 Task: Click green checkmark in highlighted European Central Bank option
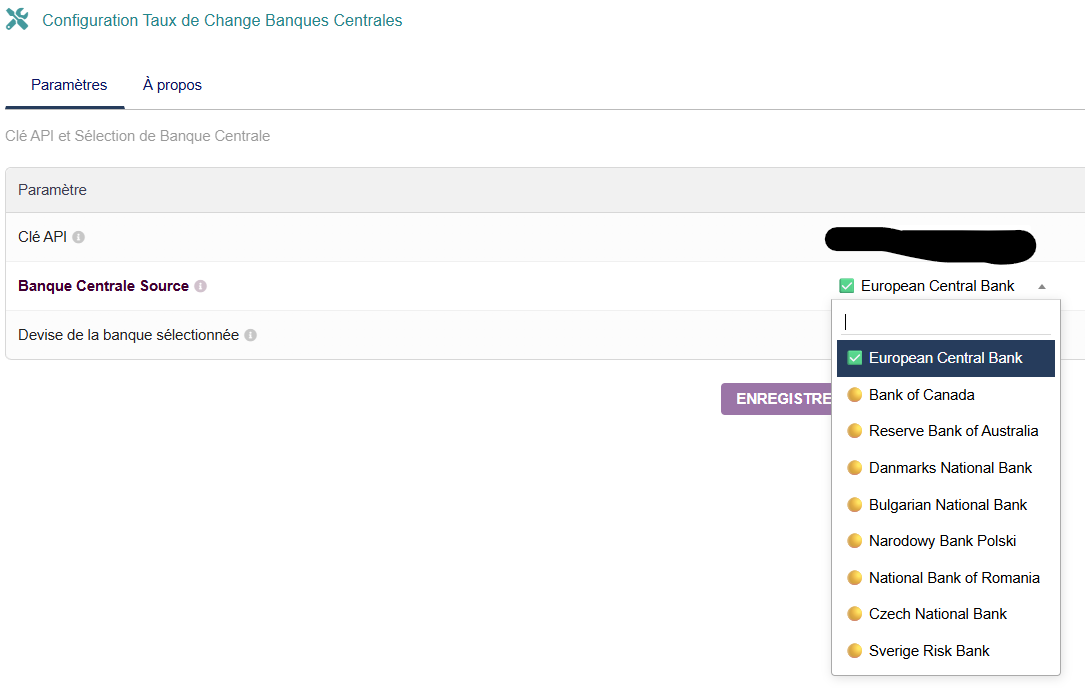point(855,358)
